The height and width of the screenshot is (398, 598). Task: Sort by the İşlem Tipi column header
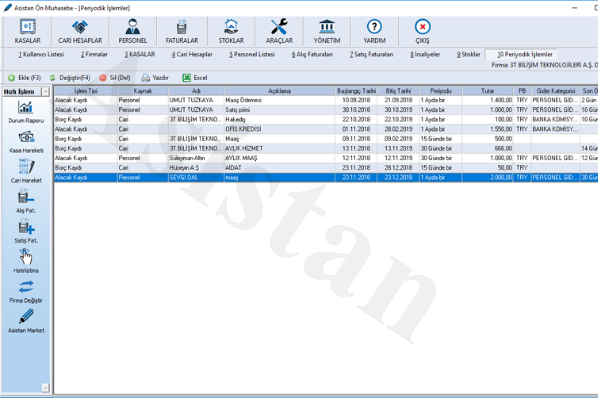coord(85,91)
